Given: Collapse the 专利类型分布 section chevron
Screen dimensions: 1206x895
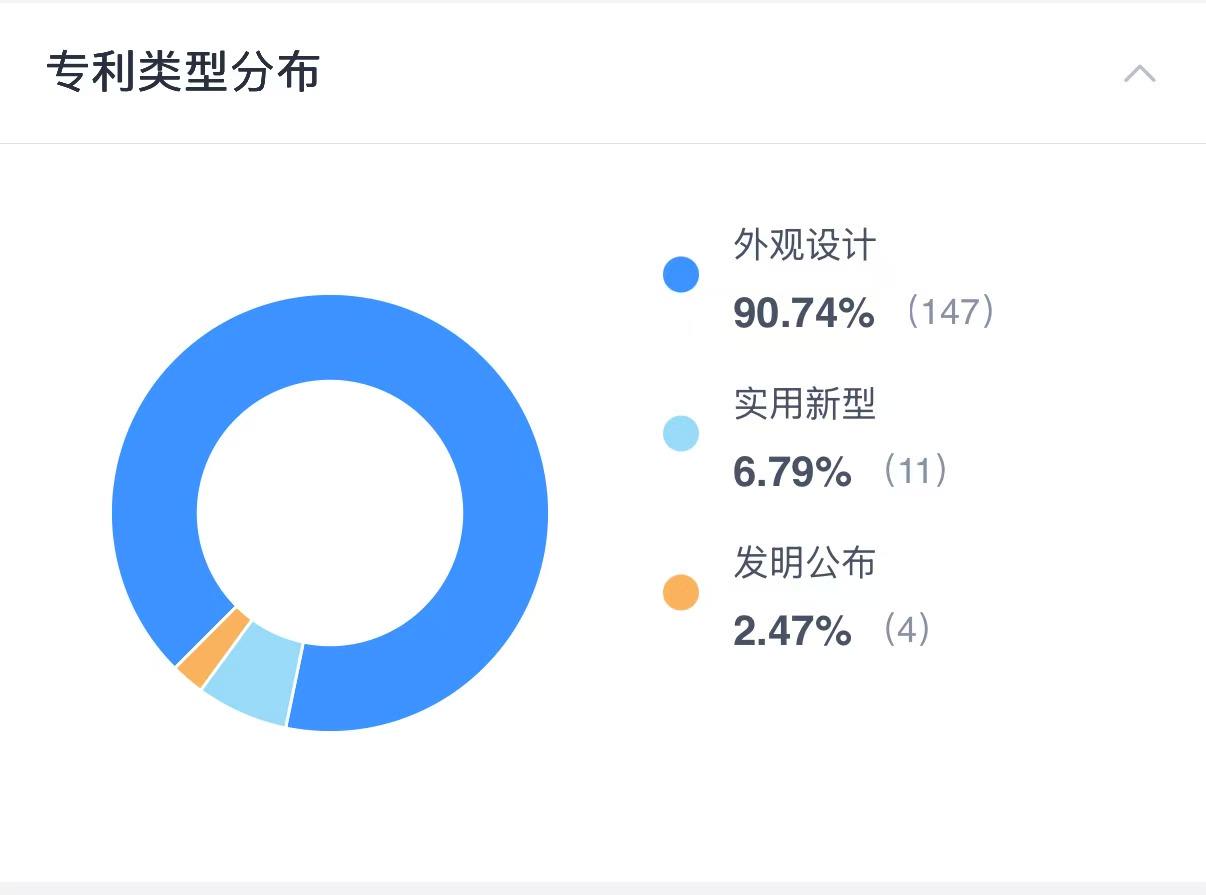Looking at the screenshot, I should pos(1139,74).
